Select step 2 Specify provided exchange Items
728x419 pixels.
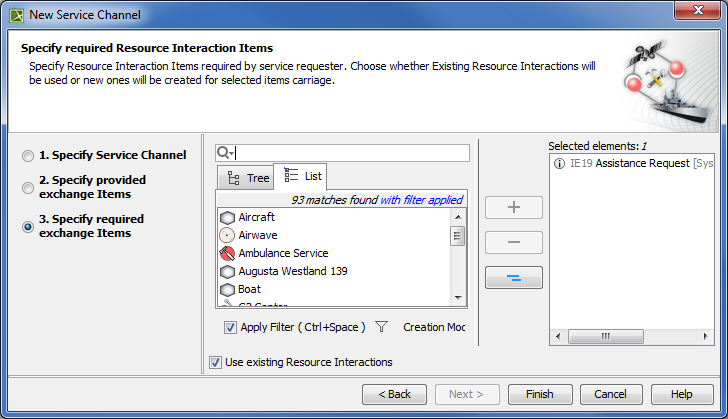28,188
